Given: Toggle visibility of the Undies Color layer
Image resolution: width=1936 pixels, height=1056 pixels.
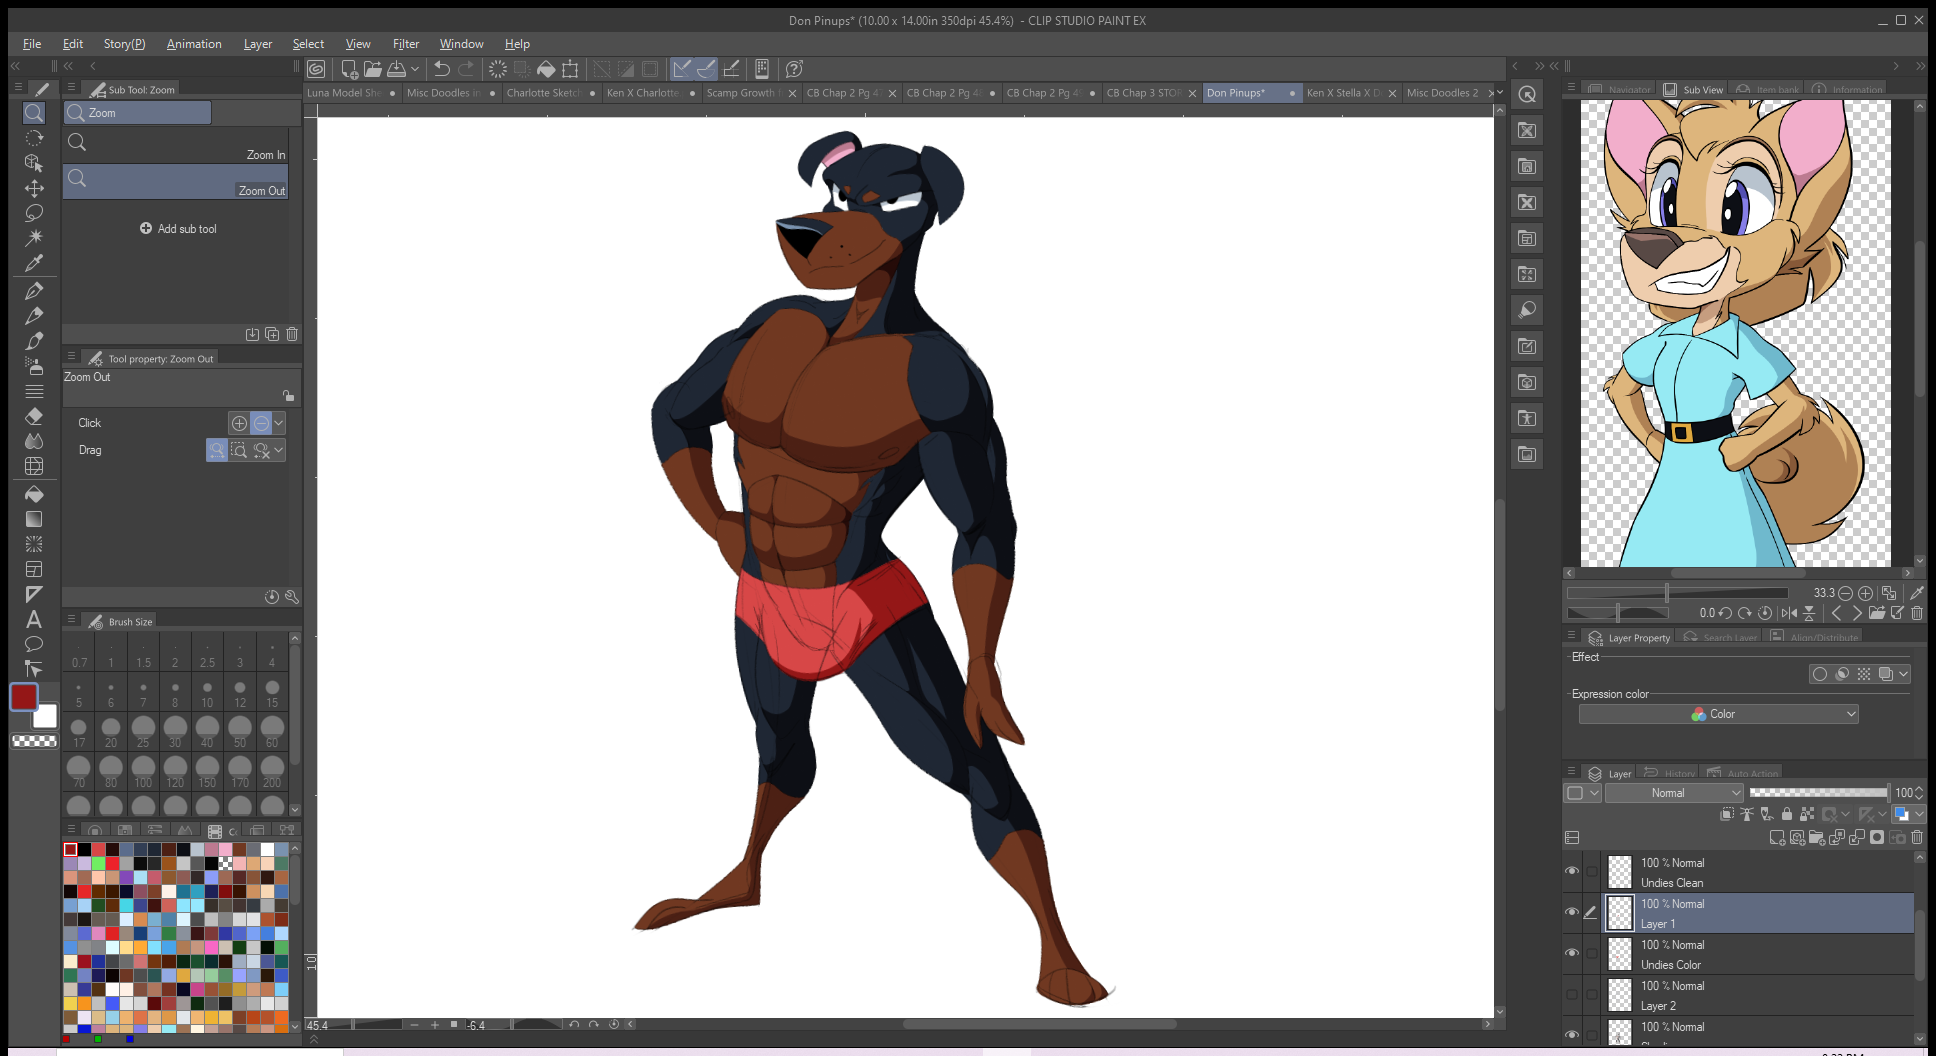Looking at the screenshot, I should click(1572, 953).
